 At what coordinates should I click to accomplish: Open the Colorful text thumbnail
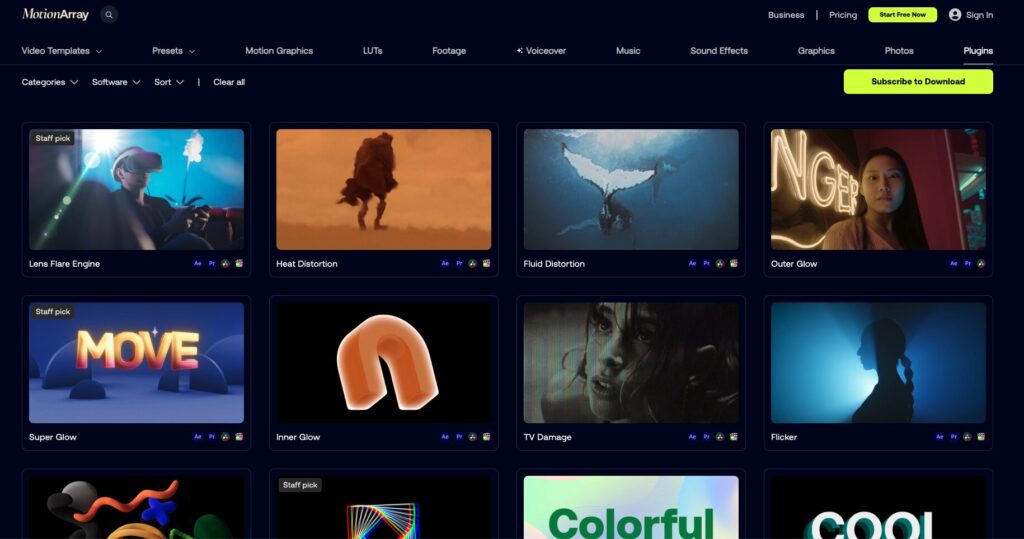pos(631,507)
